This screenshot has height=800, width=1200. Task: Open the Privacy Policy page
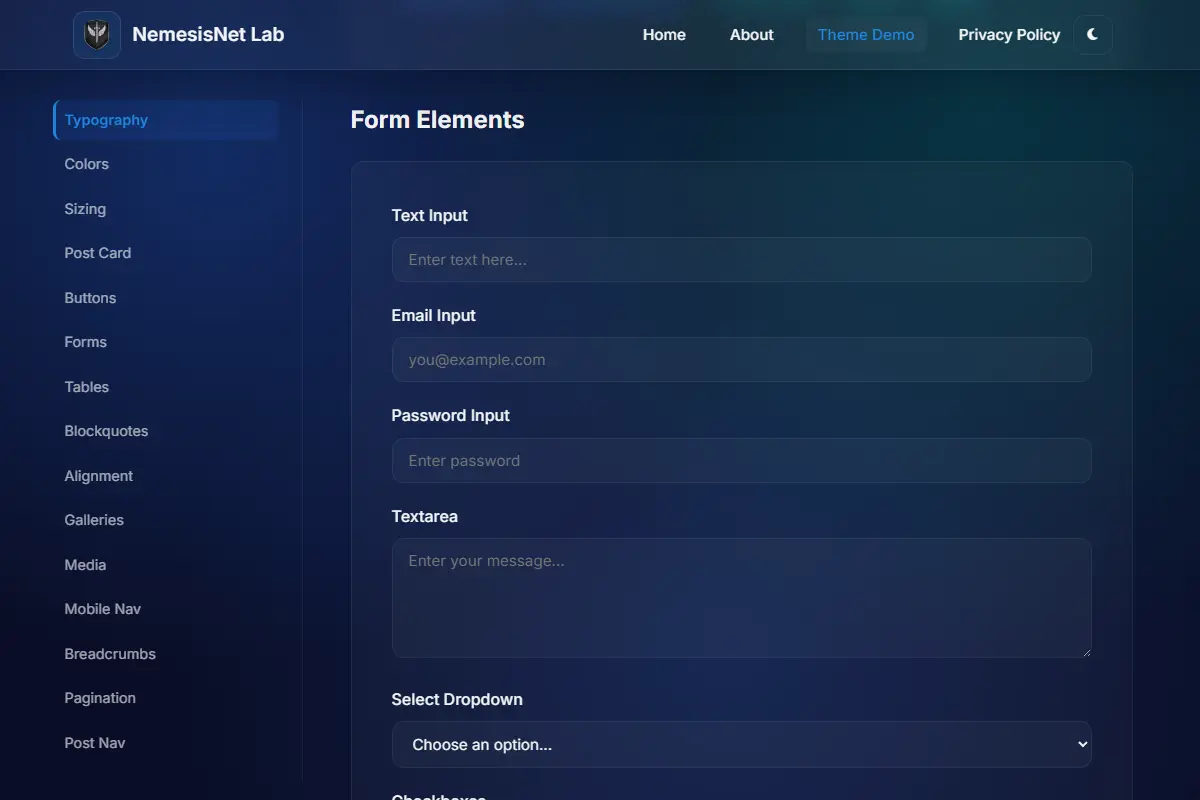click(x=1009, y=35)
